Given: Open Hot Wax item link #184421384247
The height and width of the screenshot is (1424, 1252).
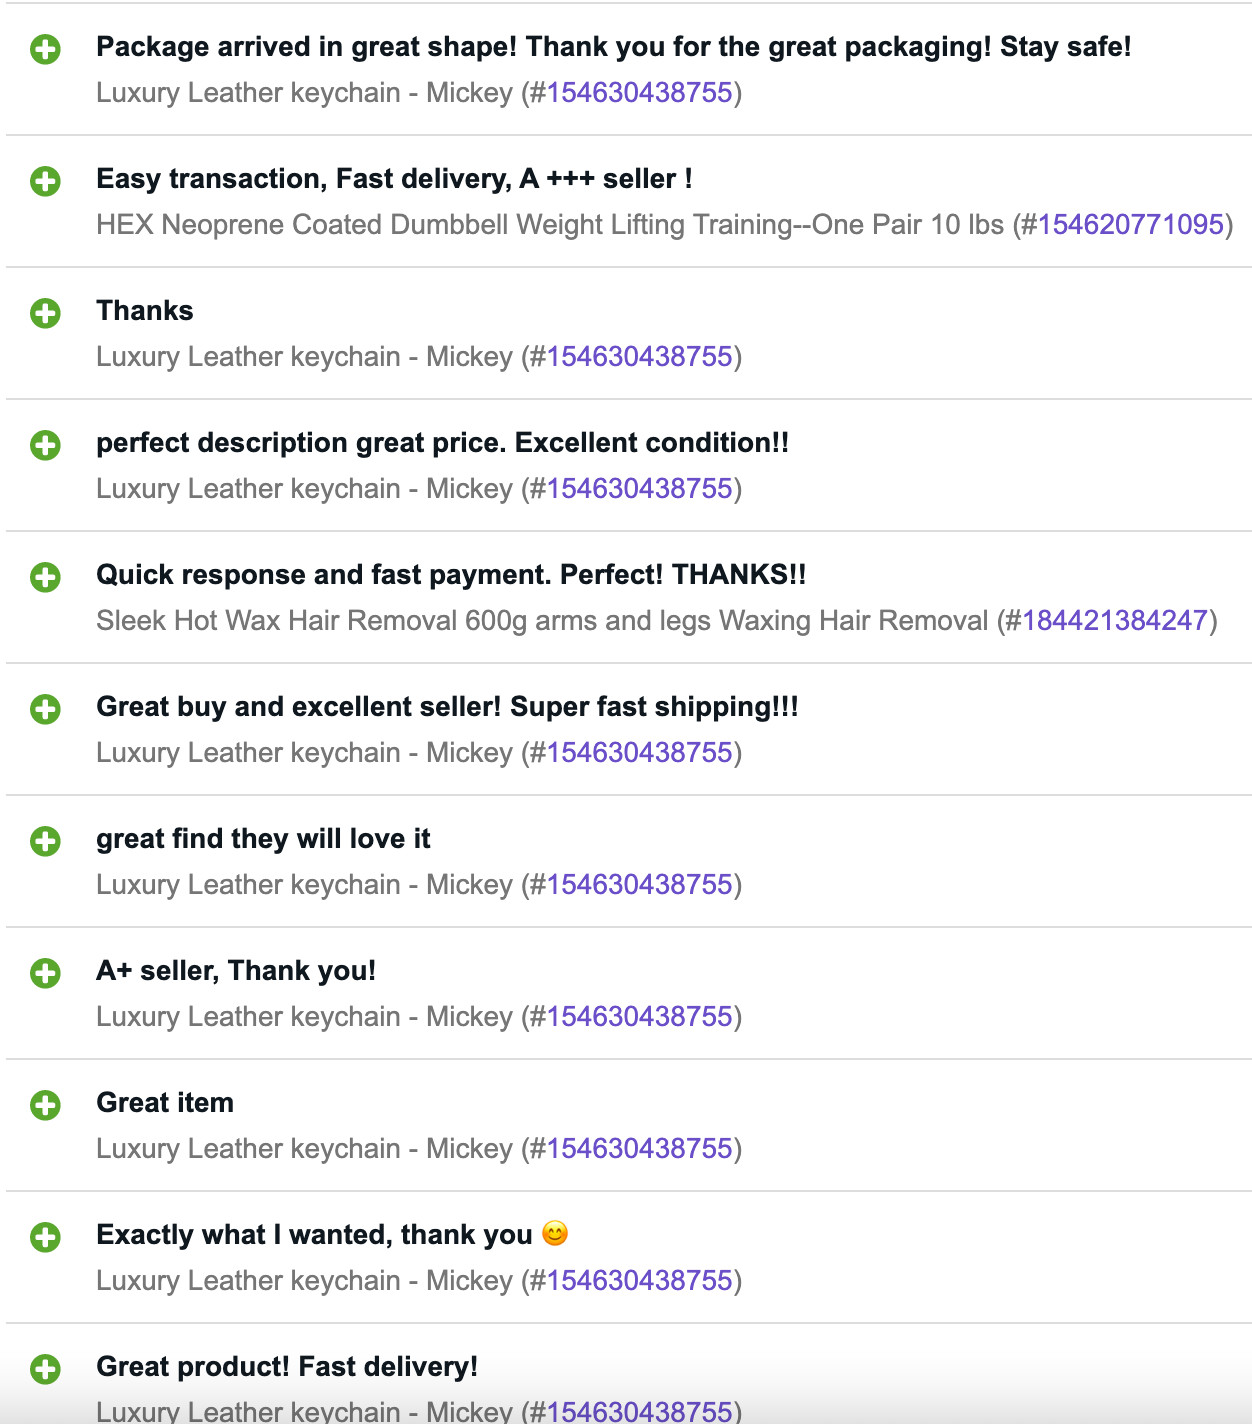Looking at the screenshot, I should (1114, 621).
